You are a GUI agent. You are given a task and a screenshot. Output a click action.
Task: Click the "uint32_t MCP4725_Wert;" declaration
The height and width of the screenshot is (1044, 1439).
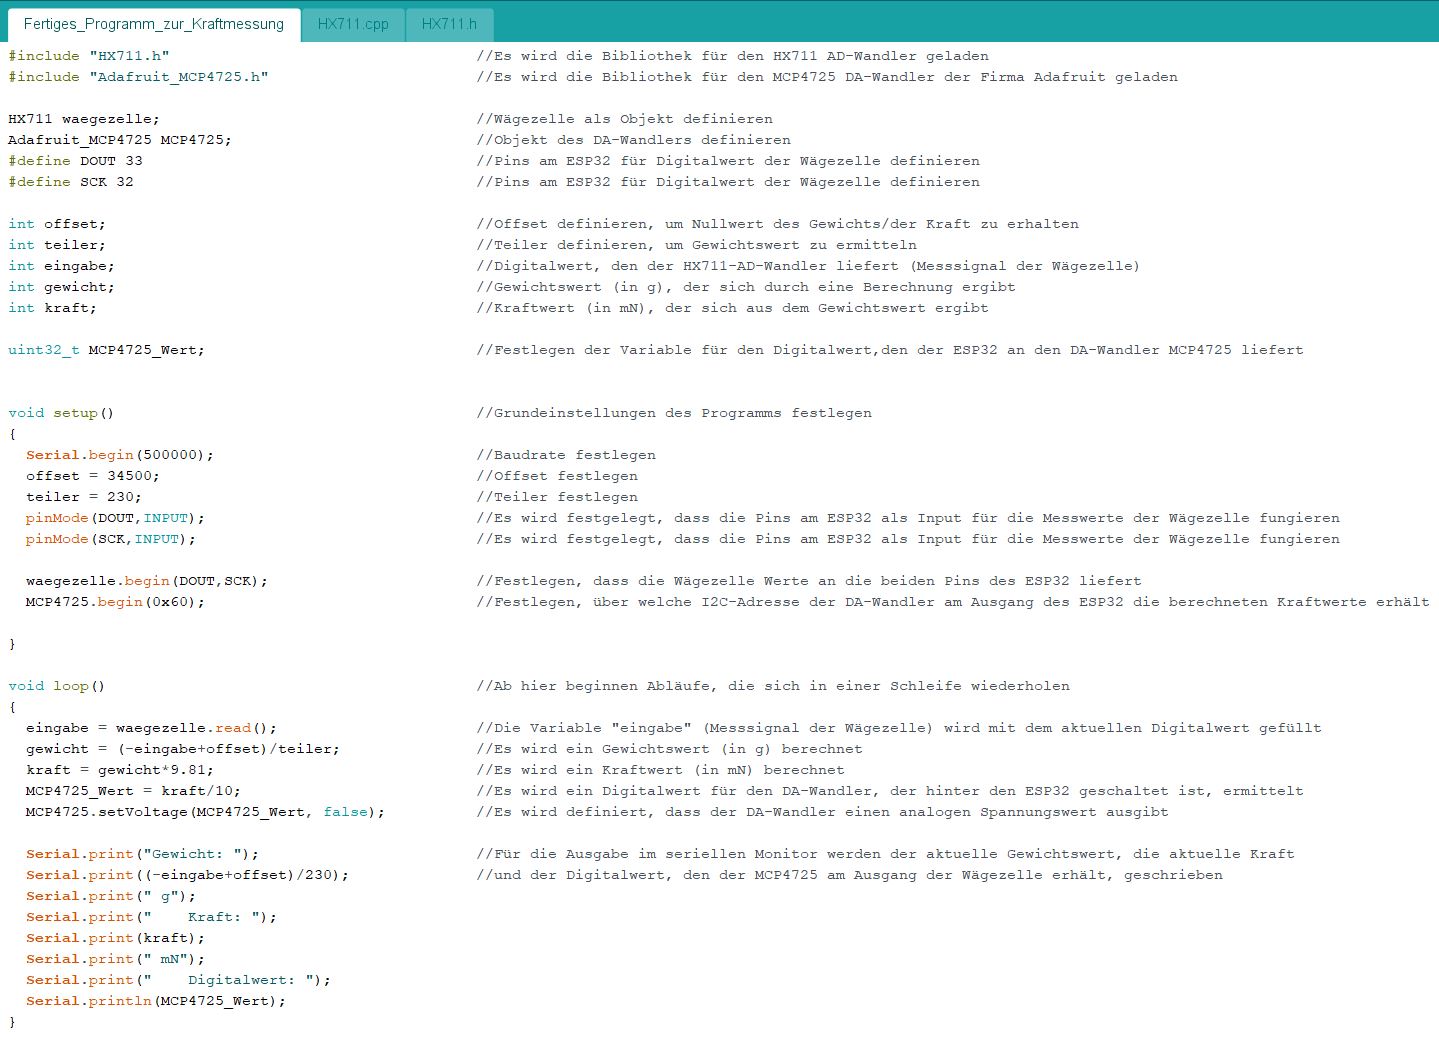106,350
